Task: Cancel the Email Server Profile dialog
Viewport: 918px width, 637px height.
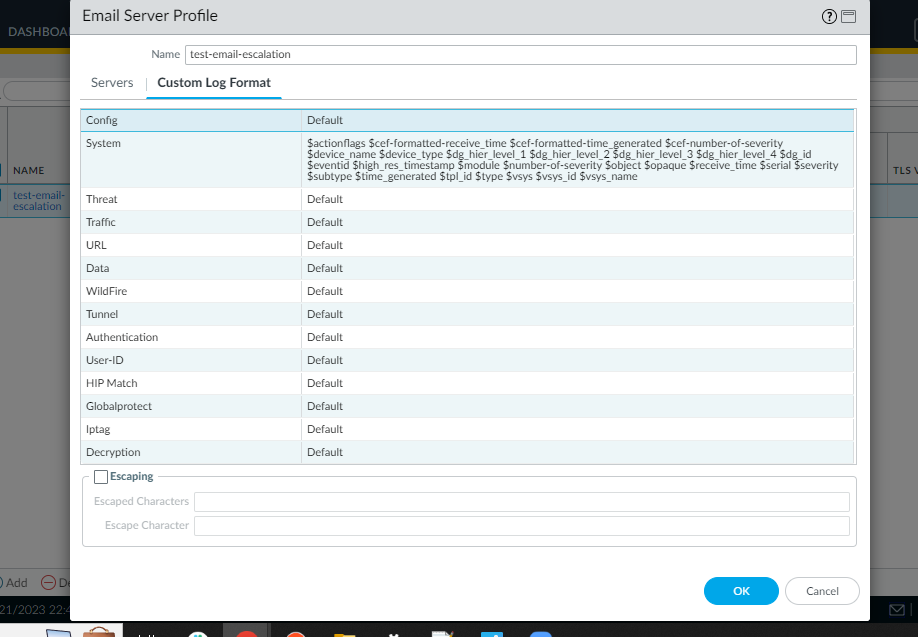Action: click(822, 591)
